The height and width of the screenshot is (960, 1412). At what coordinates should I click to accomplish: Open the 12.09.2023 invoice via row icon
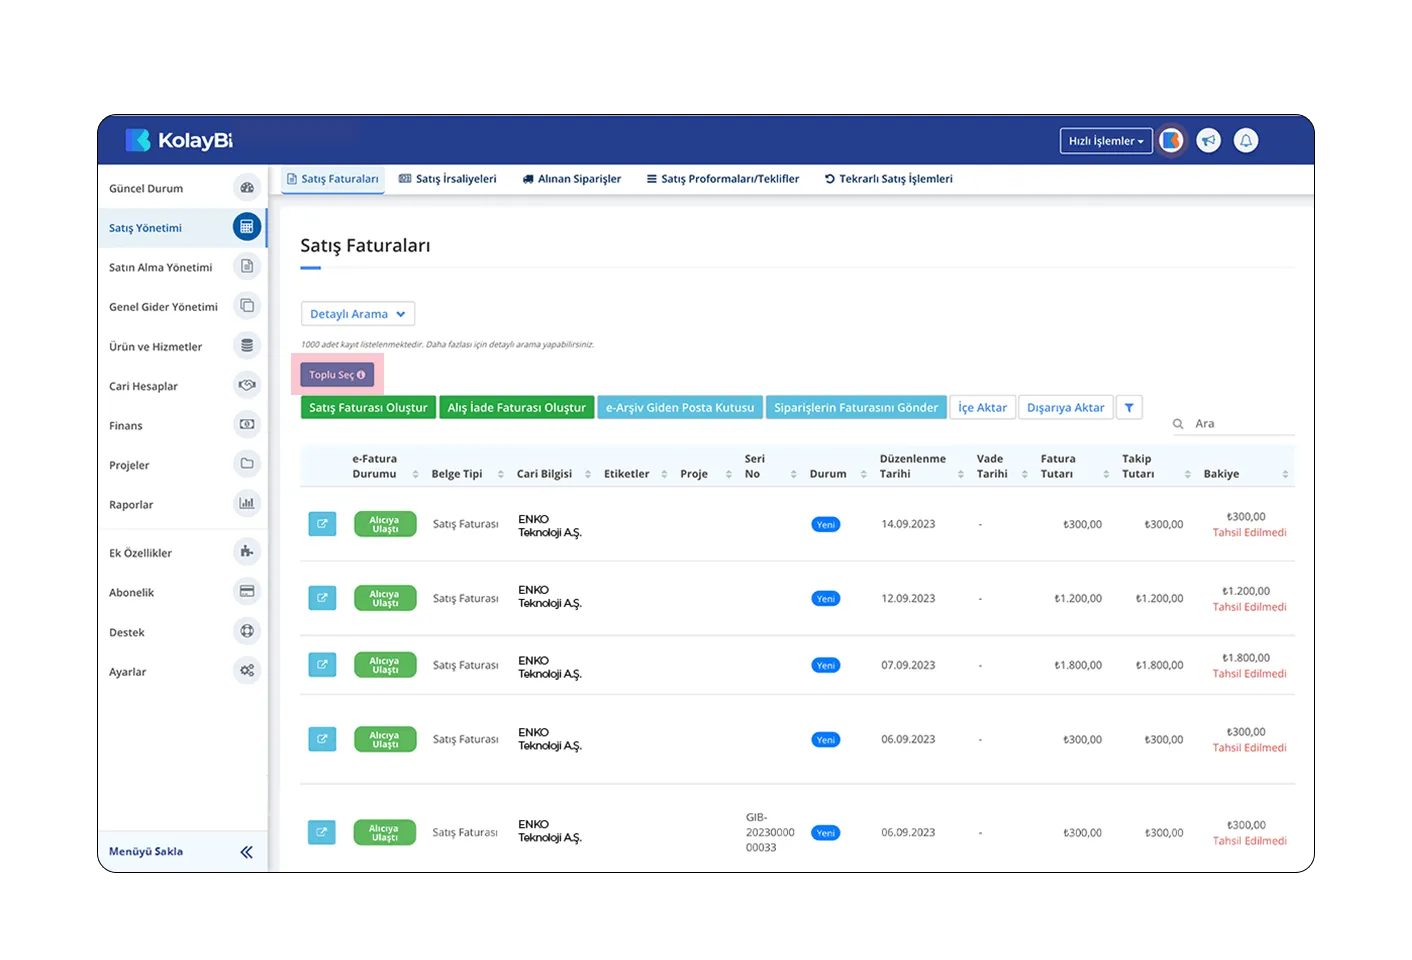322,598
